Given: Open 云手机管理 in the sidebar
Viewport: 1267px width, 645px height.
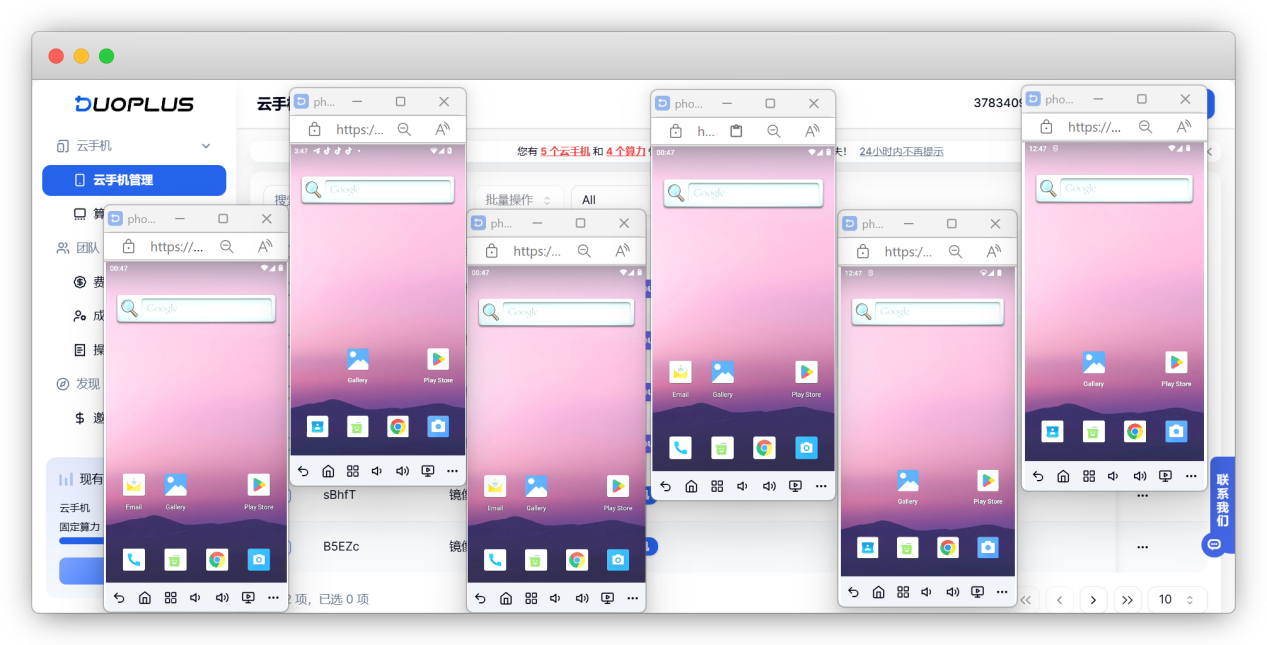Looking at the screenshot, I should click(x=133, y=180).
